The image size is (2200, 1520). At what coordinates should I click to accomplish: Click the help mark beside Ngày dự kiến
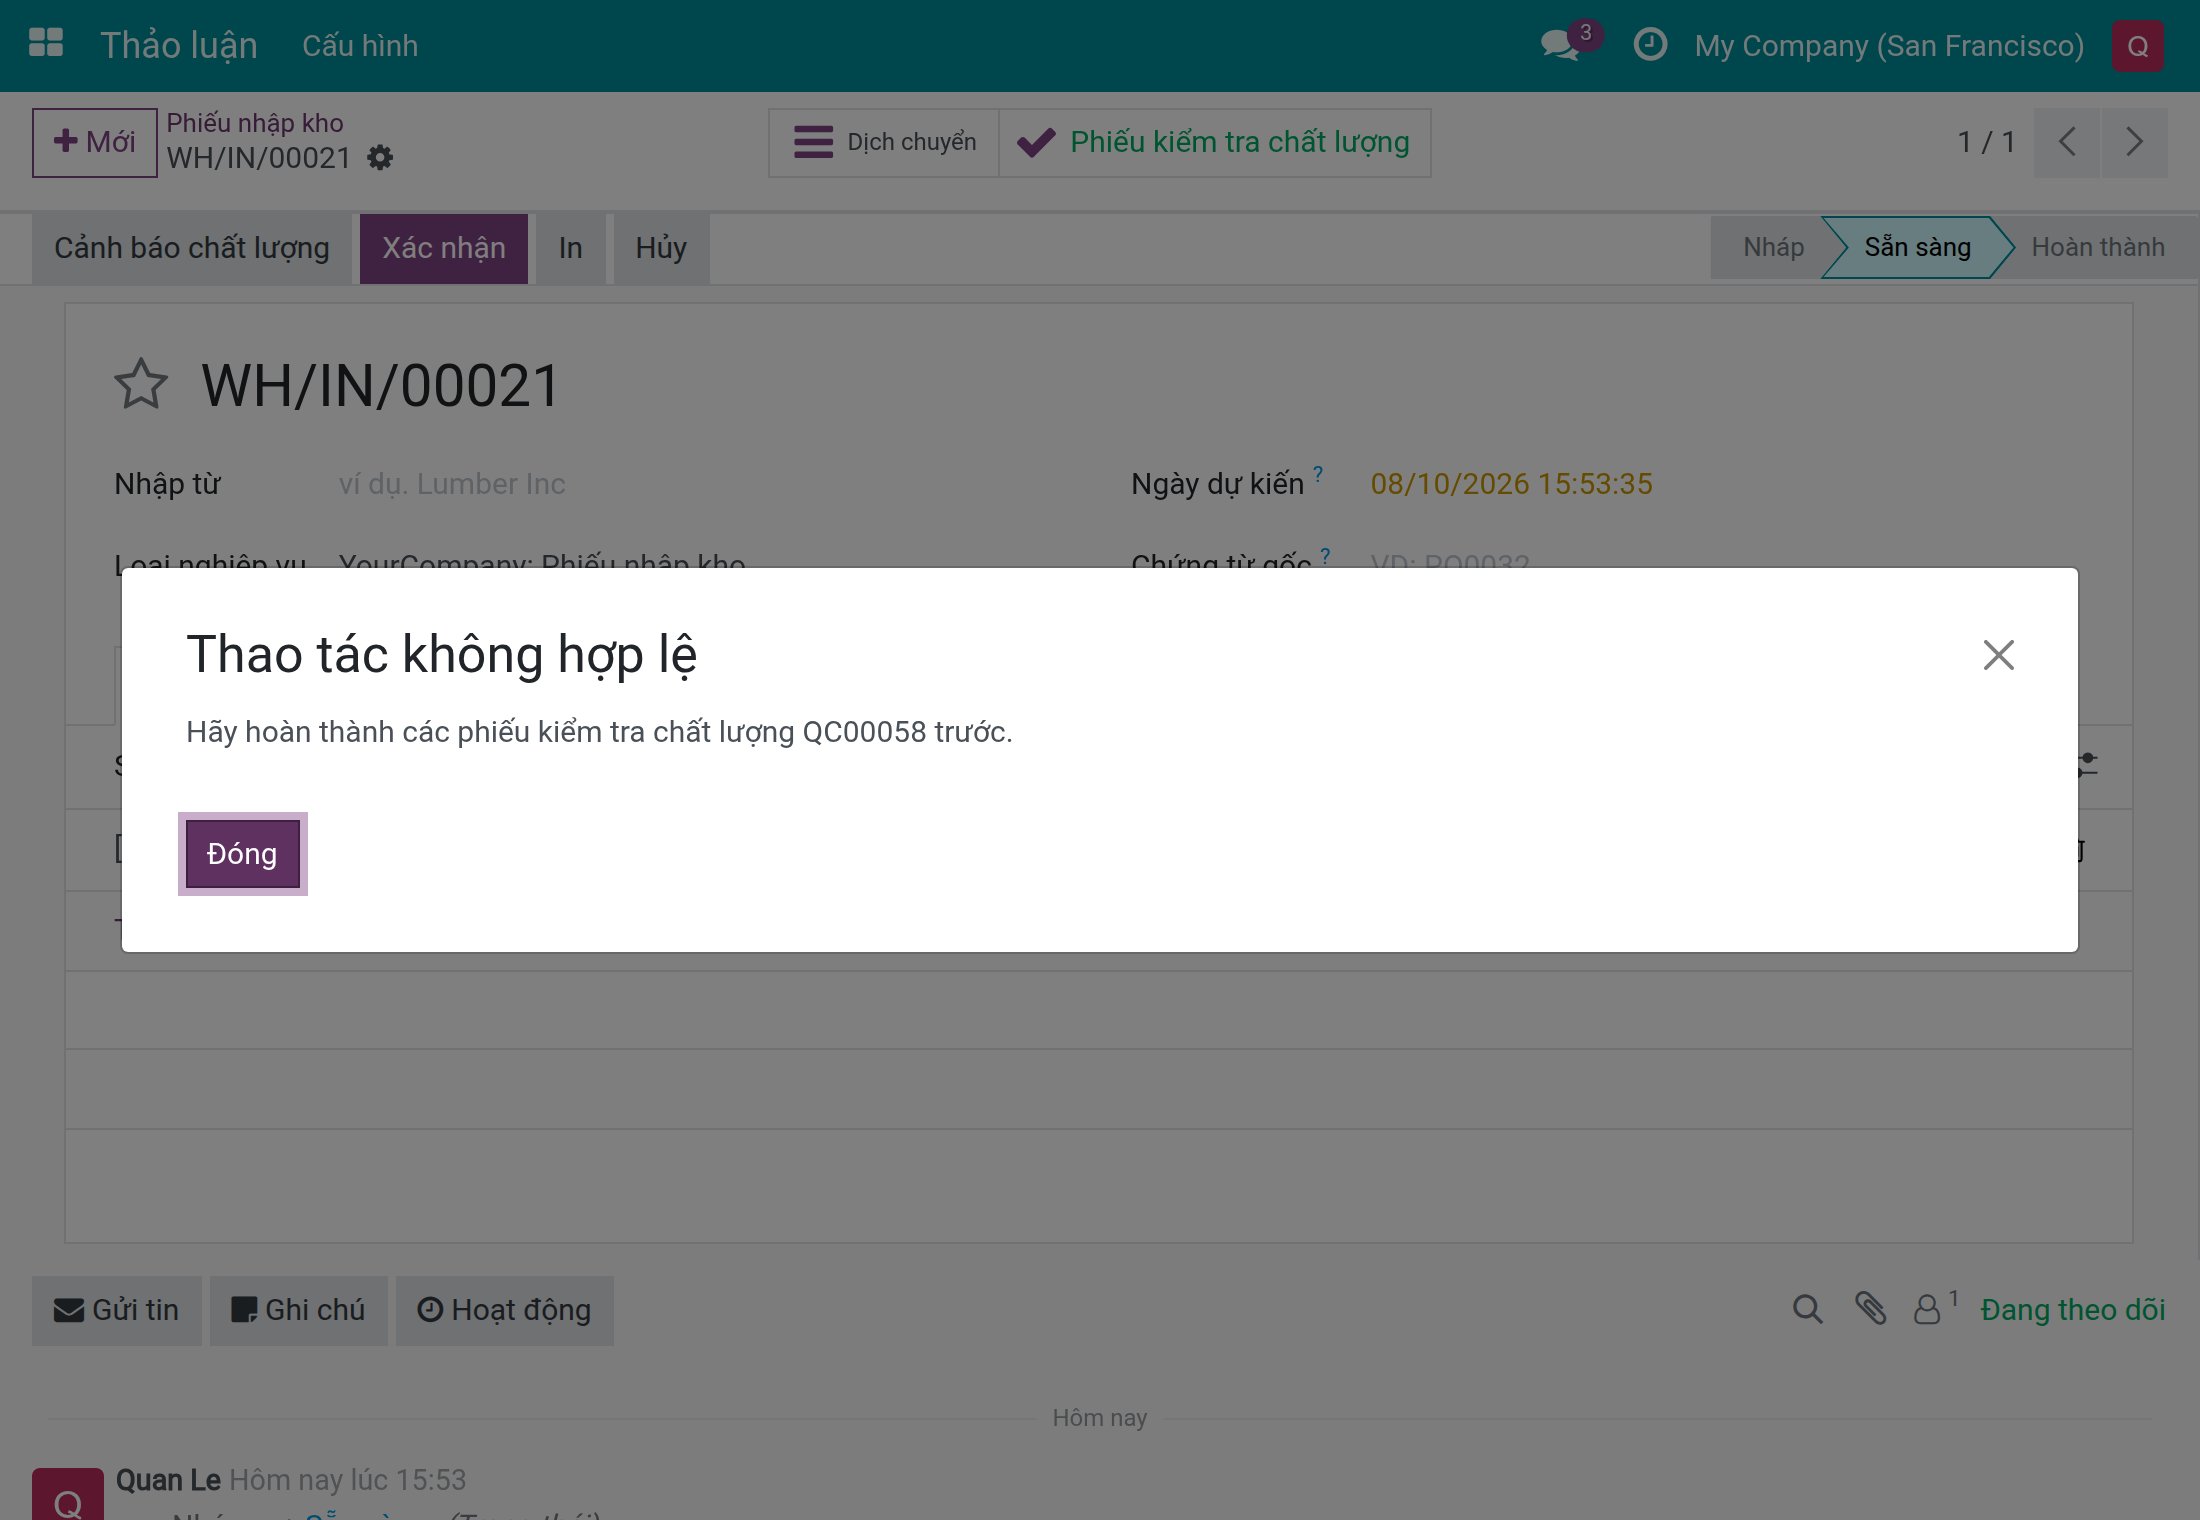[x=1318, y=473]
